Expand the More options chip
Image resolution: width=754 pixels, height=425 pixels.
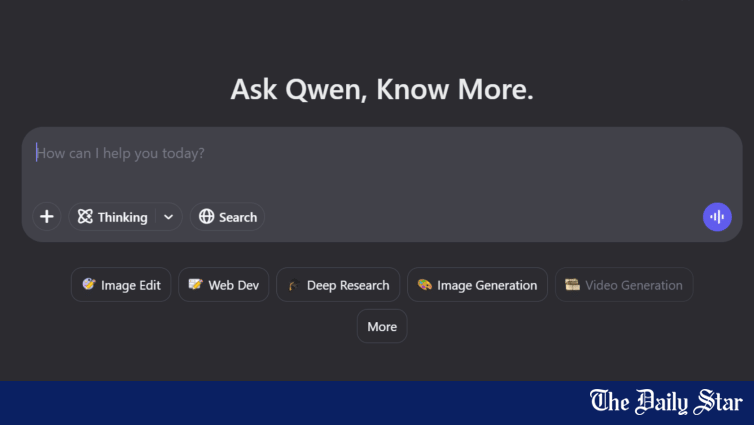tap(382, 327)
